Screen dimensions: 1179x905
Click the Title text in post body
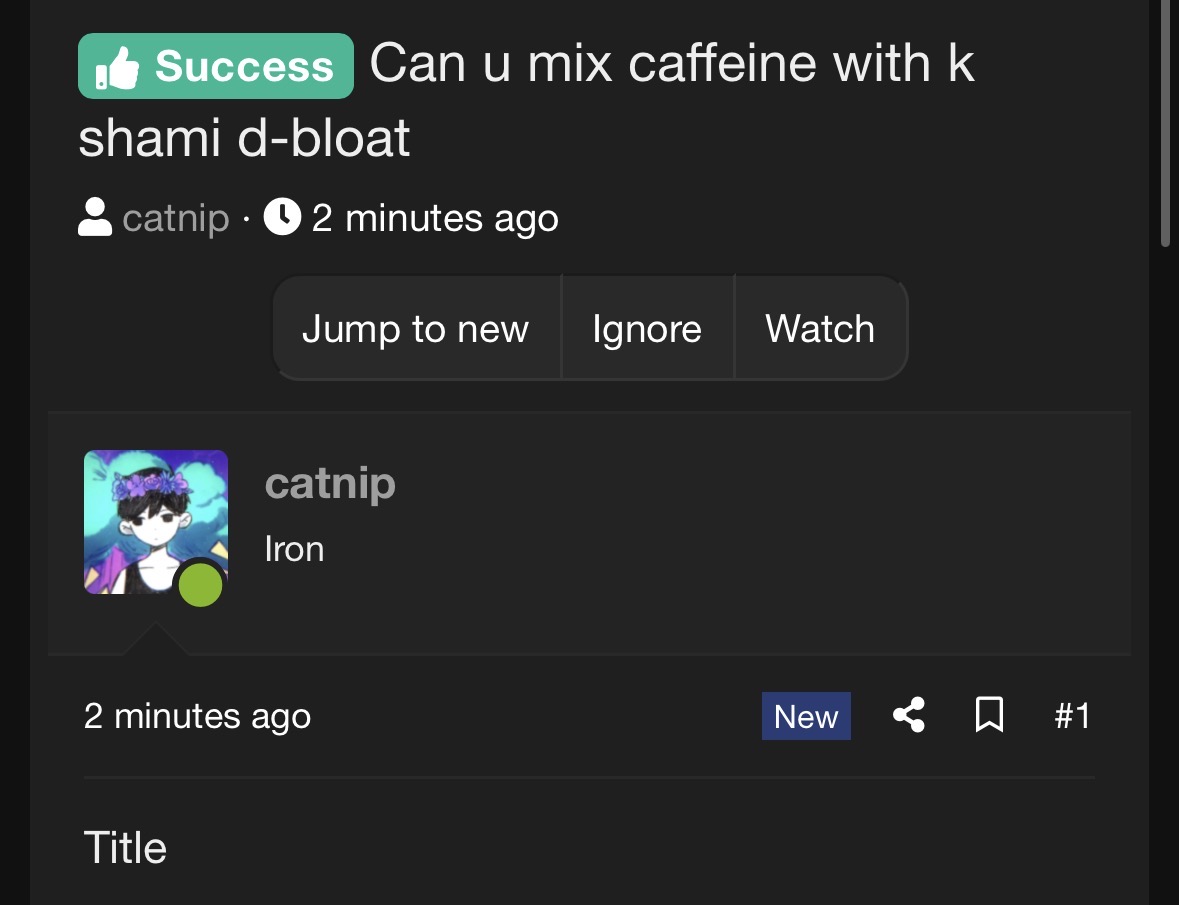tap(125, 848)
